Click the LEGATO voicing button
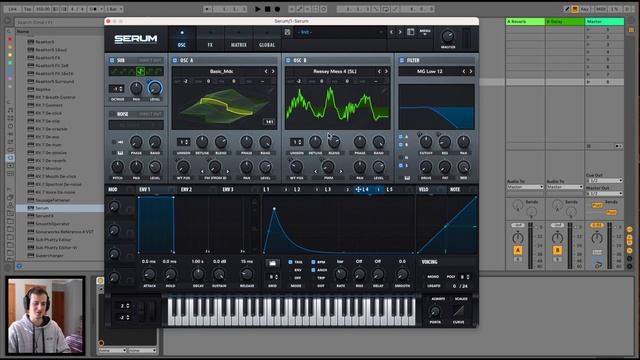 pos(433,286)
